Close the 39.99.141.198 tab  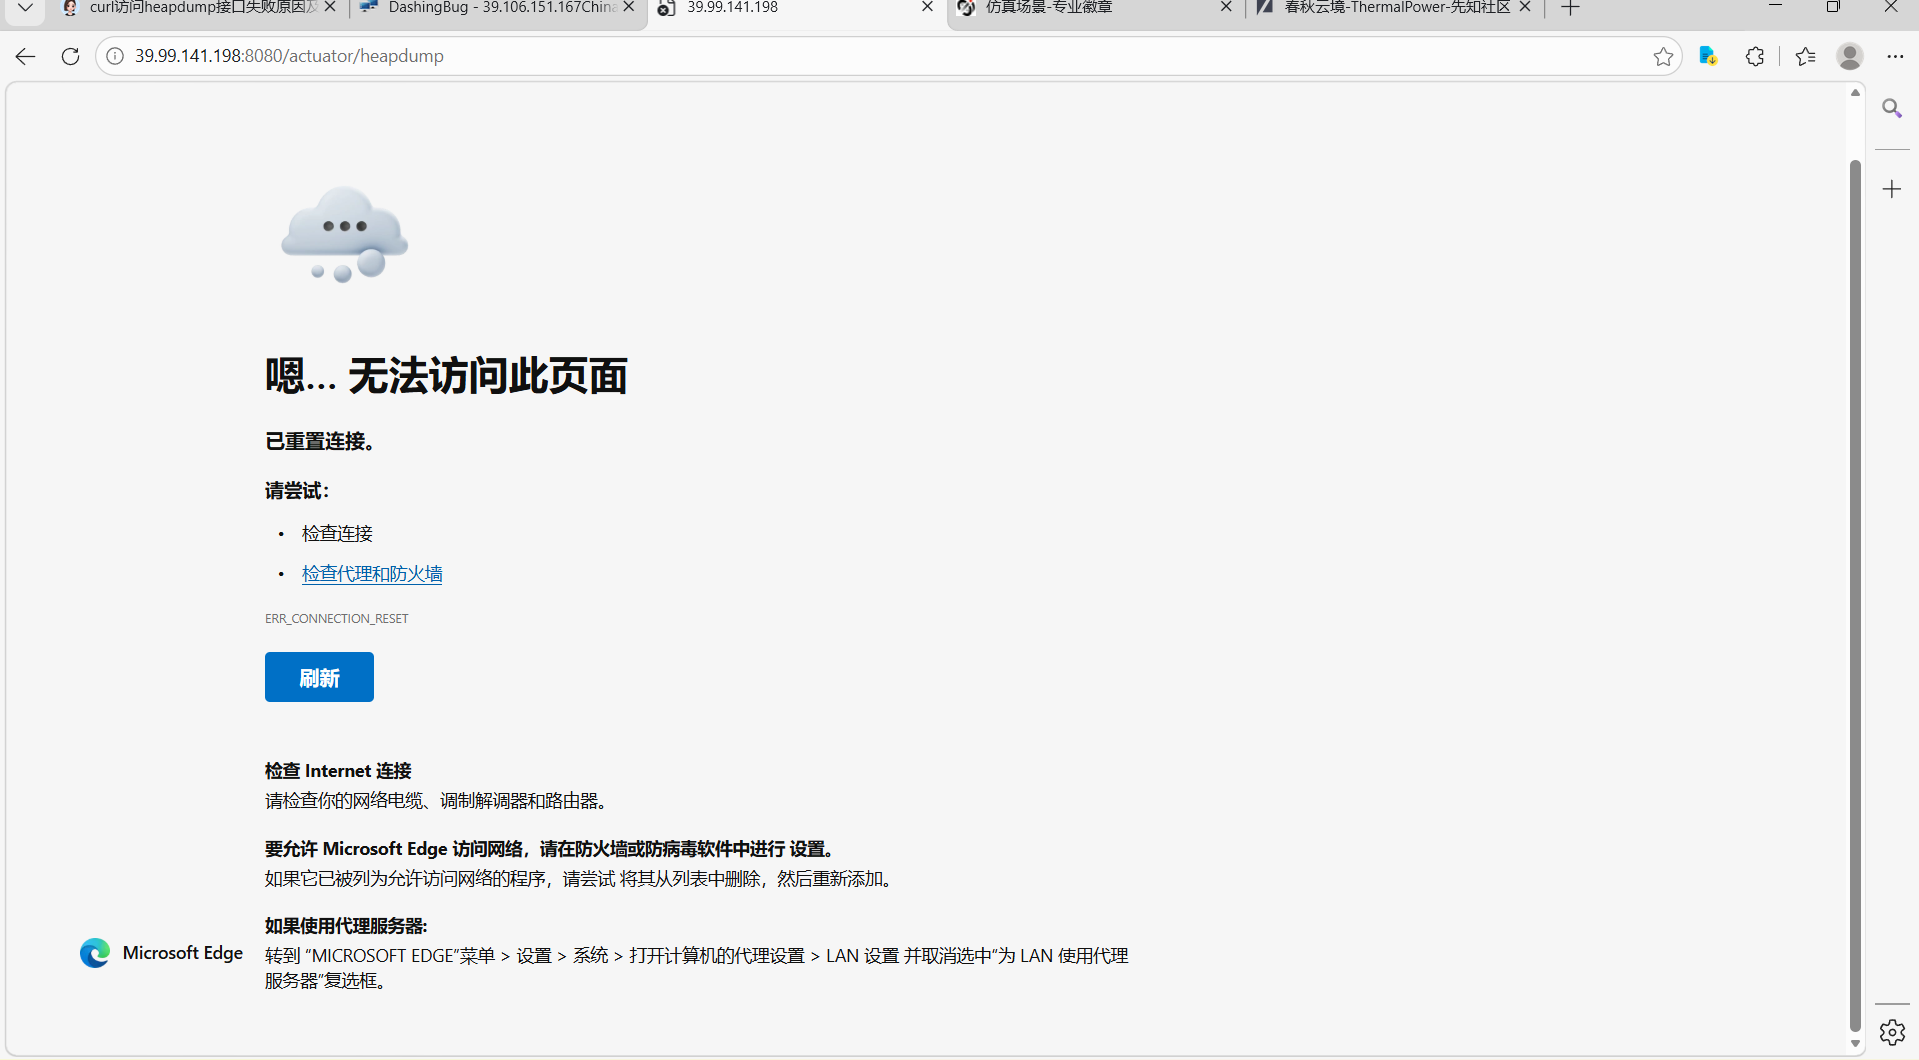[x=926, y=7]
